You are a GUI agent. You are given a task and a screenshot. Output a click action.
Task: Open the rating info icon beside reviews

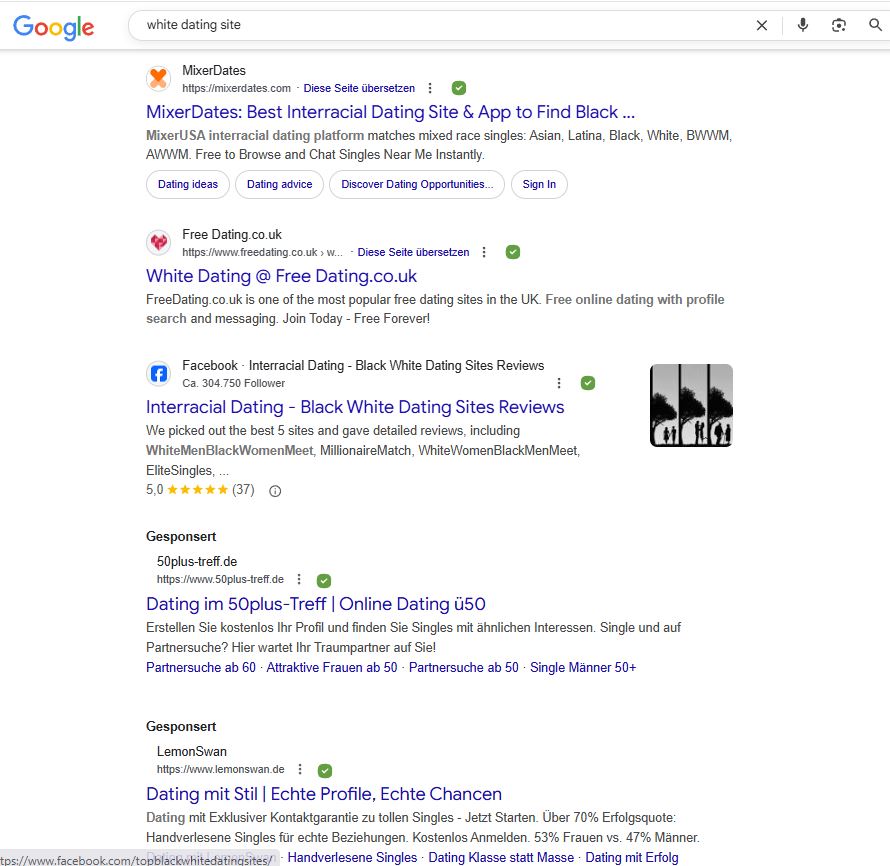pos(276,491)
